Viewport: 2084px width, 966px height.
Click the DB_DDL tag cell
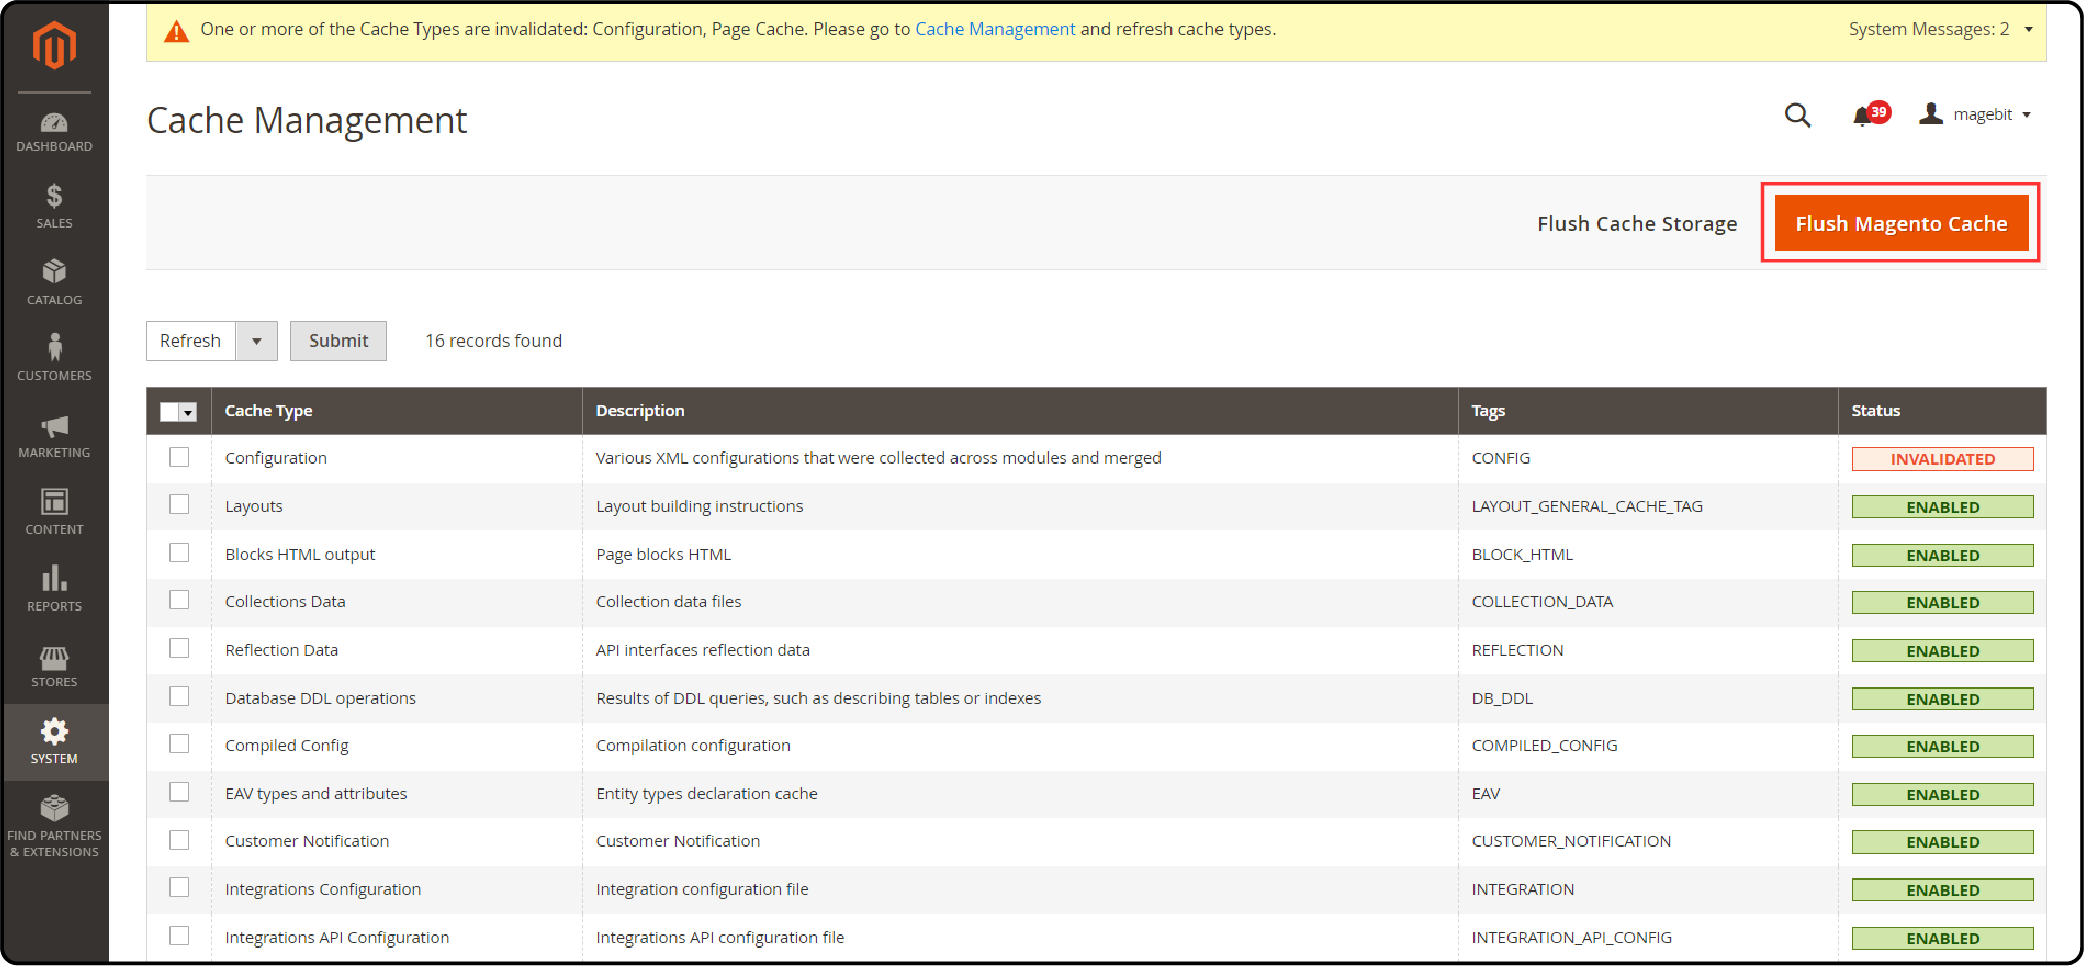[1502, 698]
